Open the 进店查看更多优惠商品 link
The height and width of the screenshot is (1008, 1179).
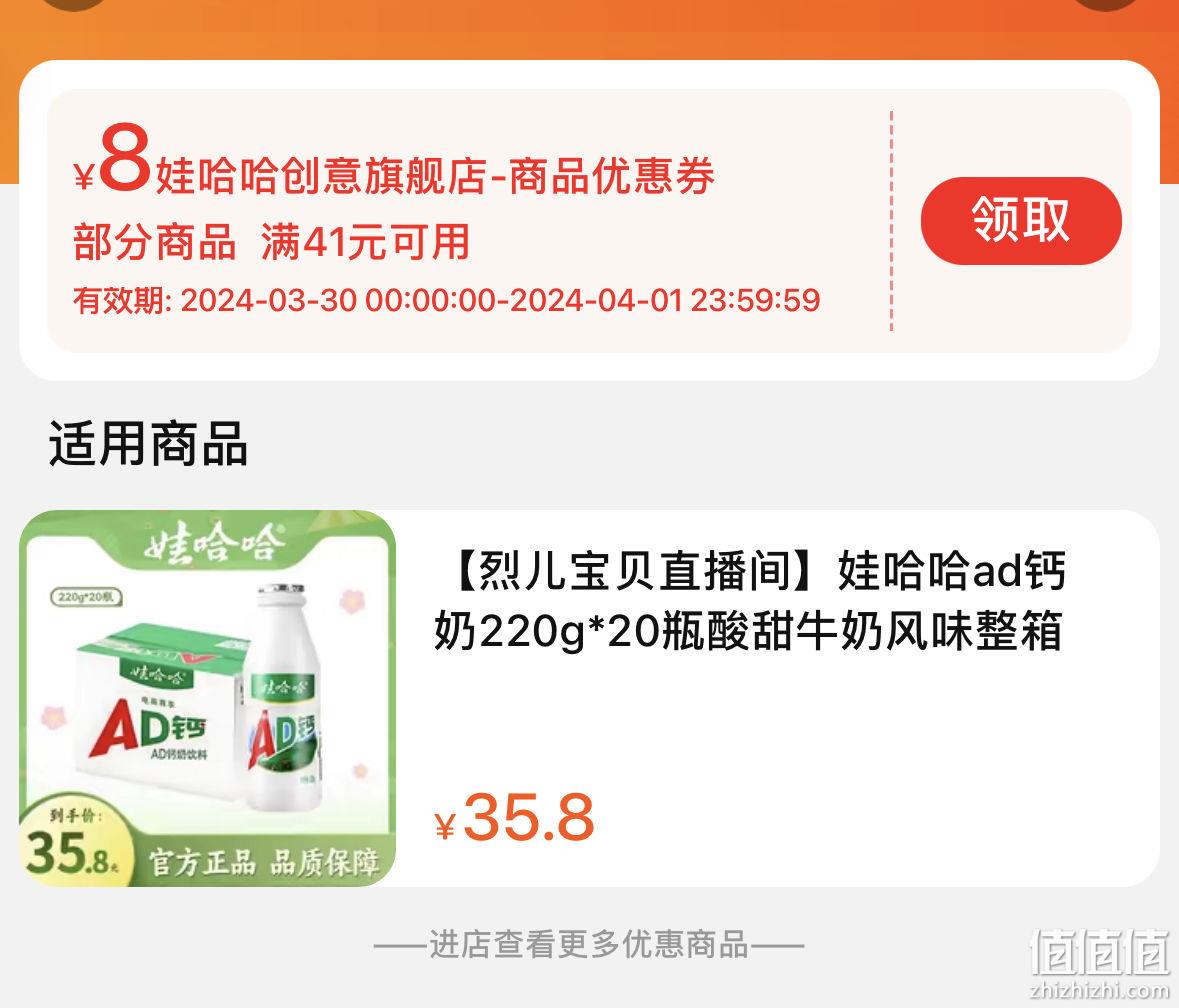point(589,944)
